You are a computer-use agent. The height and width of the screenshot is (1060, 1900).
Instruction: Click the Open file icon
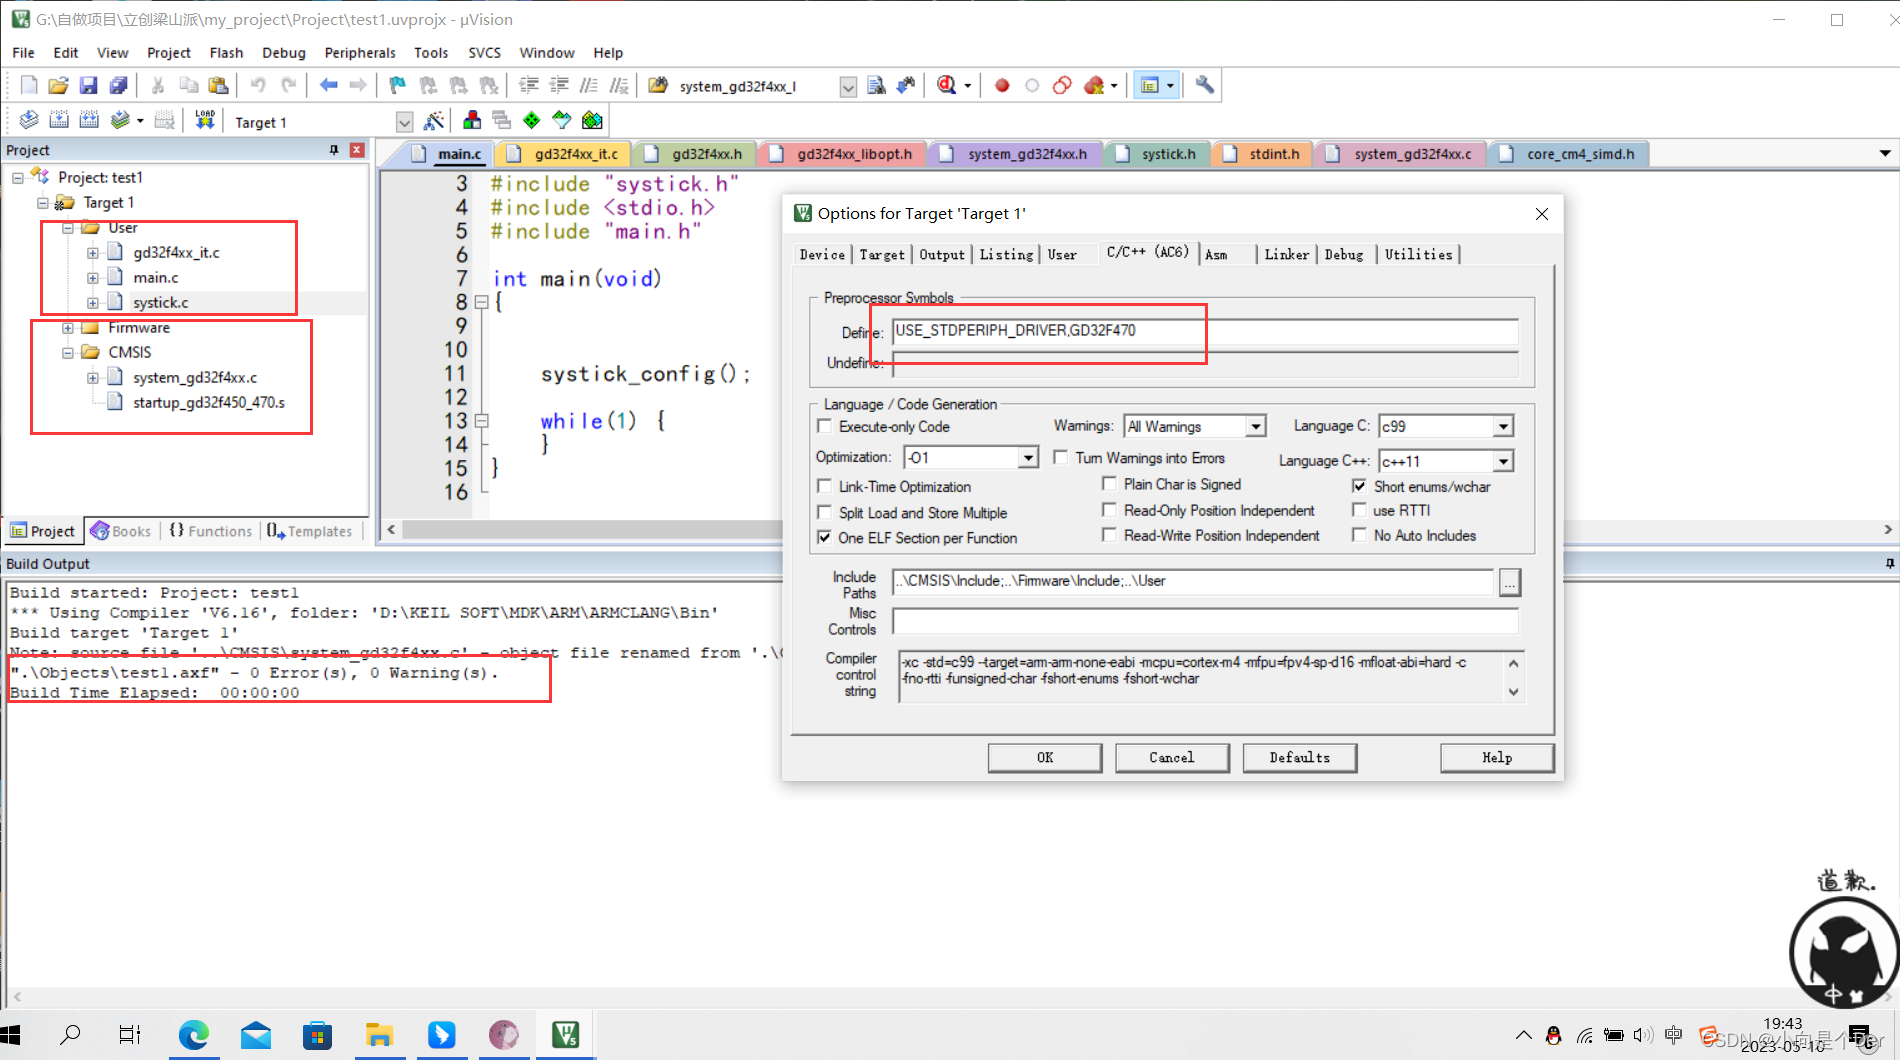58,86
